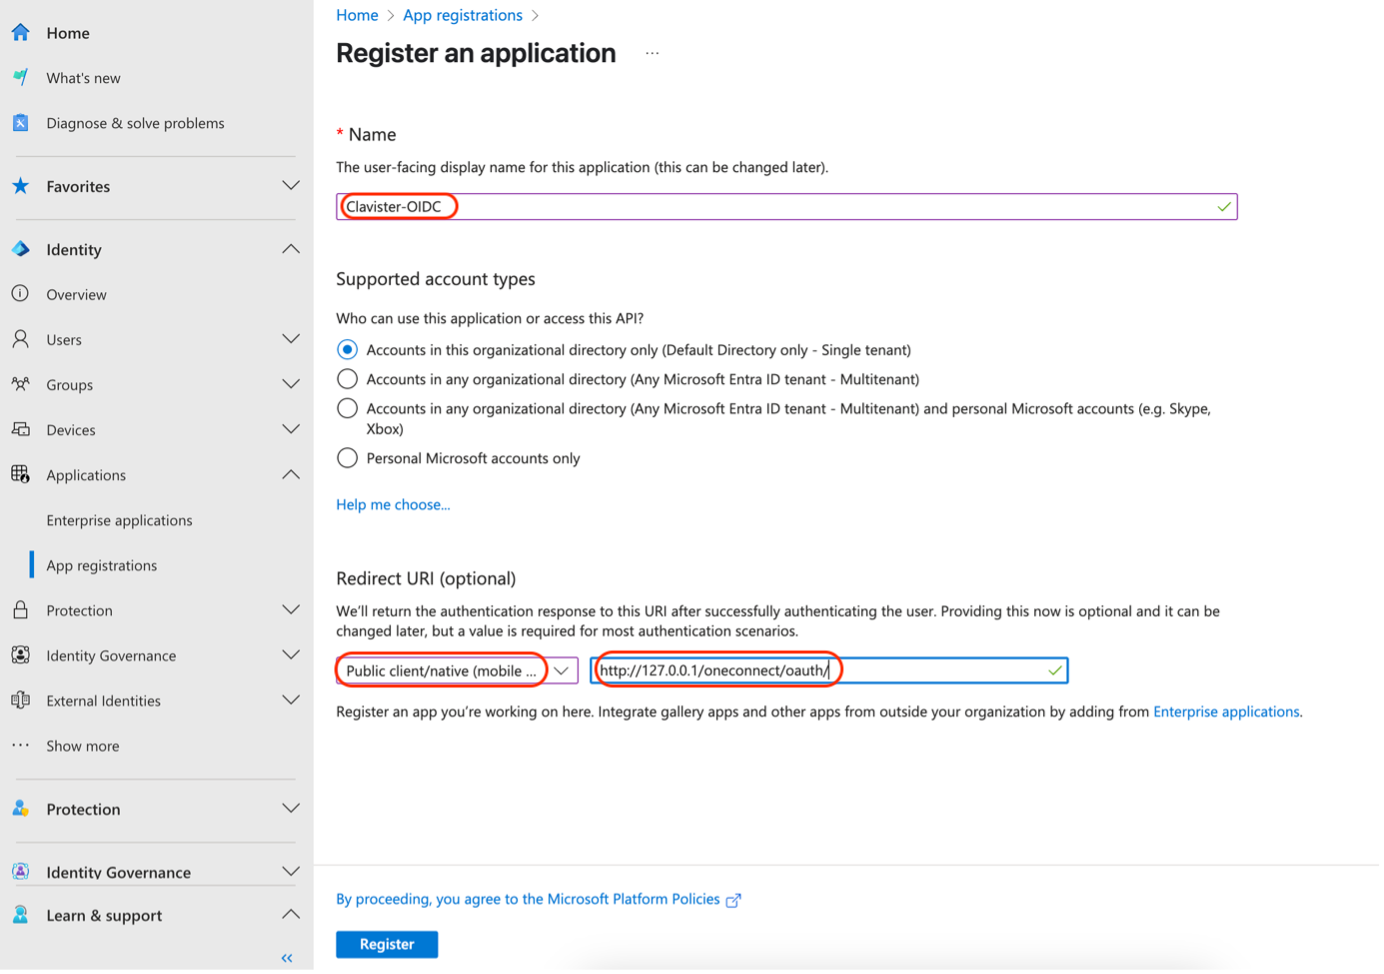Screen dimensions: 1384x974
Task: Open the App registrations breadcrumb link
Action: 462,15
